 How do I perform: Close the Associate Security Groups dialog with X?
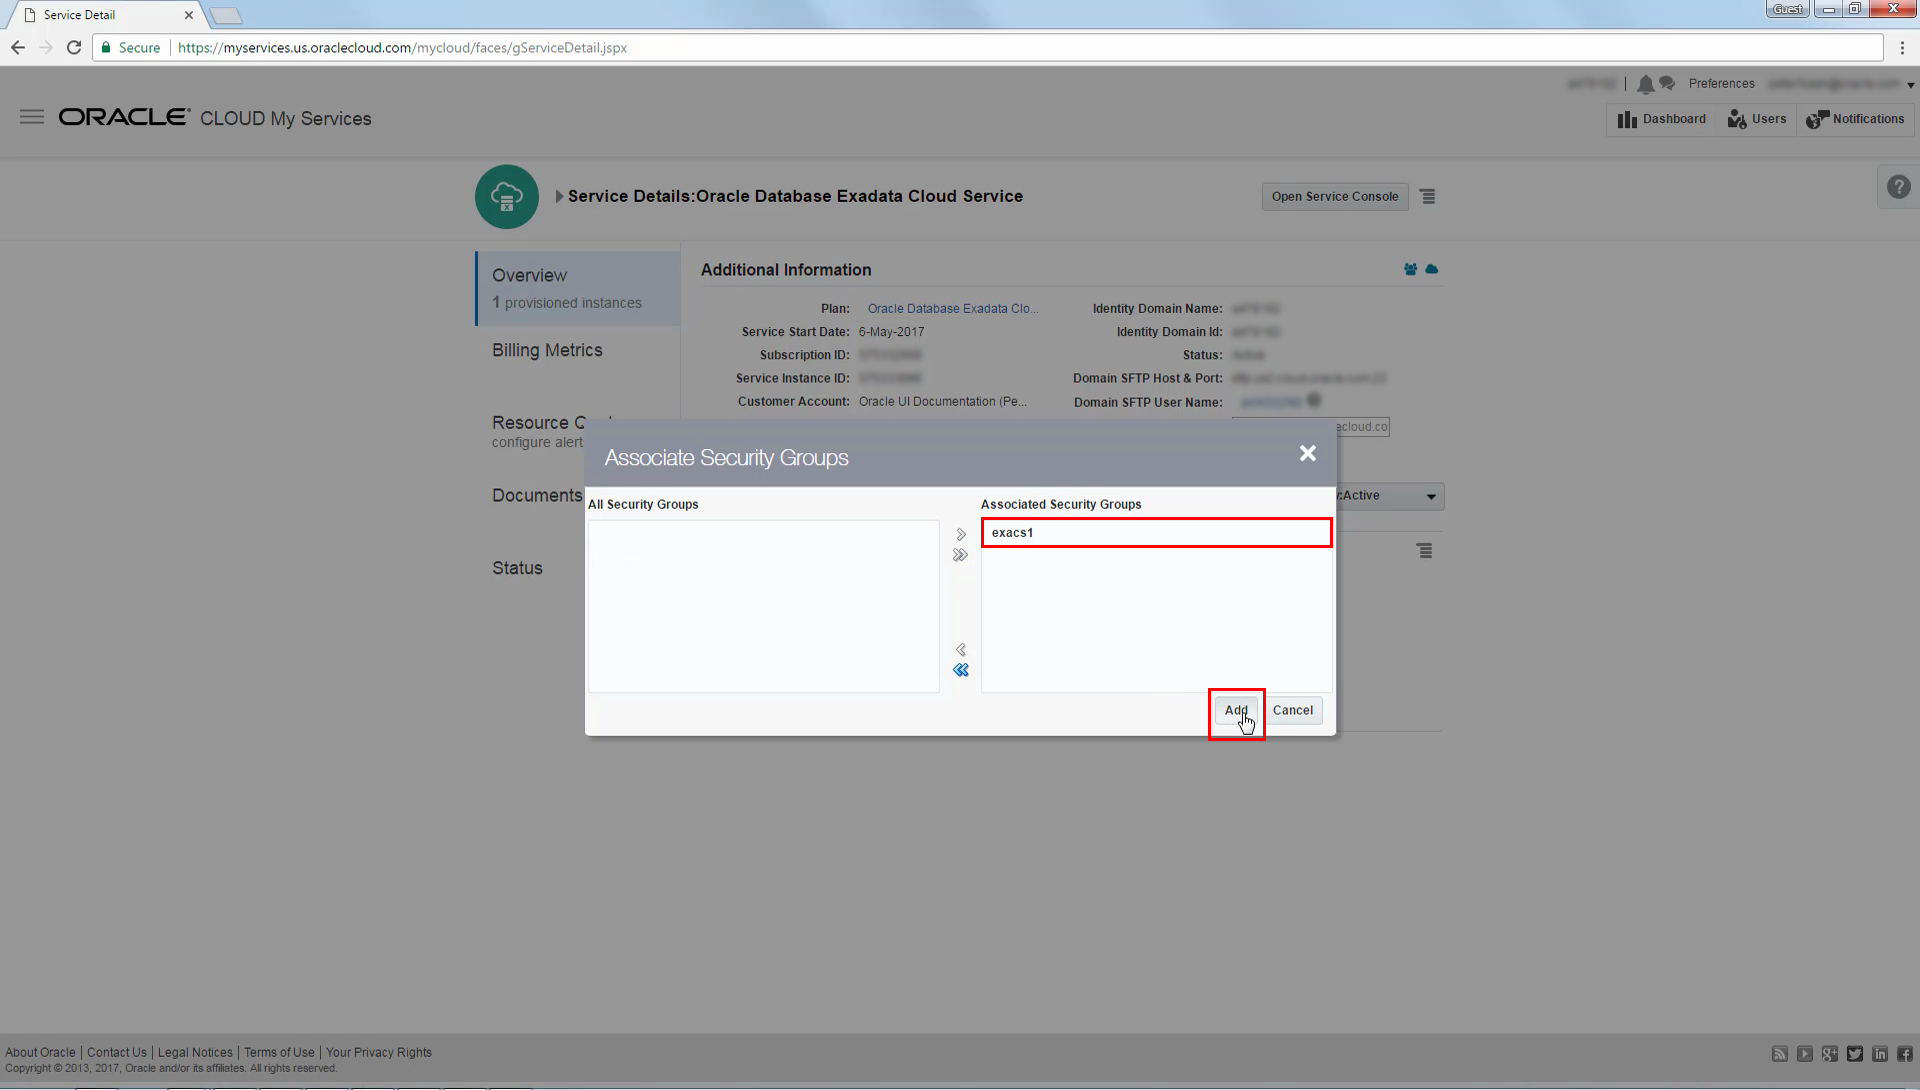tap(1307, 454)
